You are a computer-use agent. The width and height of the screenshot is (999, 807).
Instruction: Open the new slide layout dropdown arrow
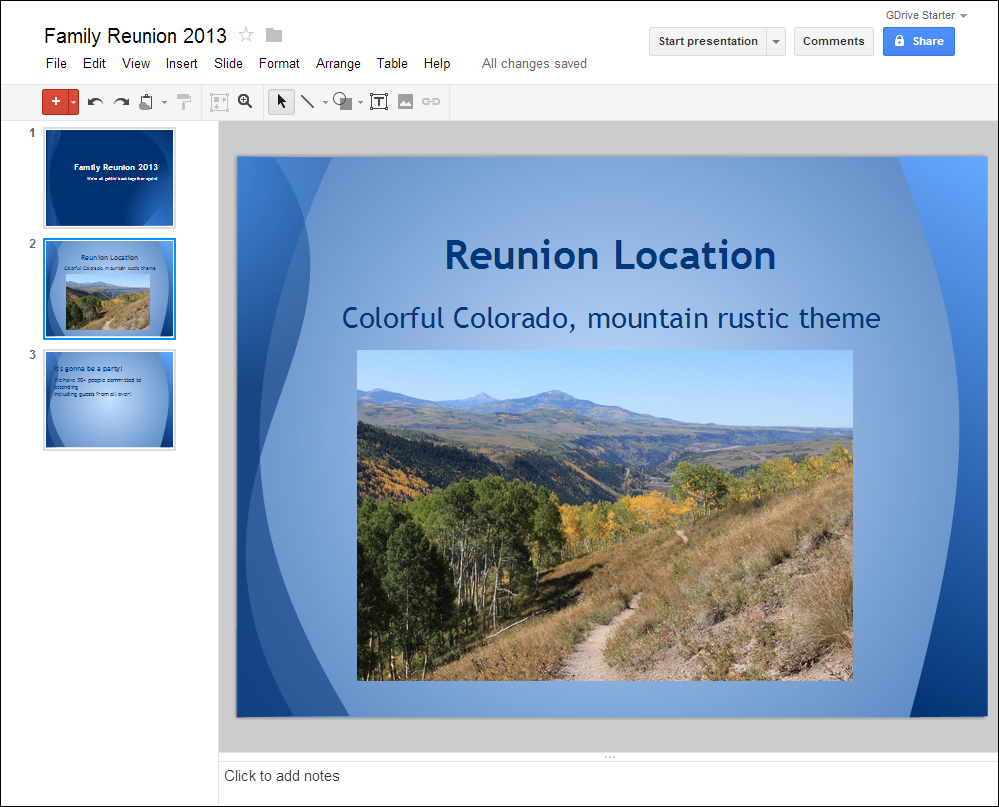[73, 102]
